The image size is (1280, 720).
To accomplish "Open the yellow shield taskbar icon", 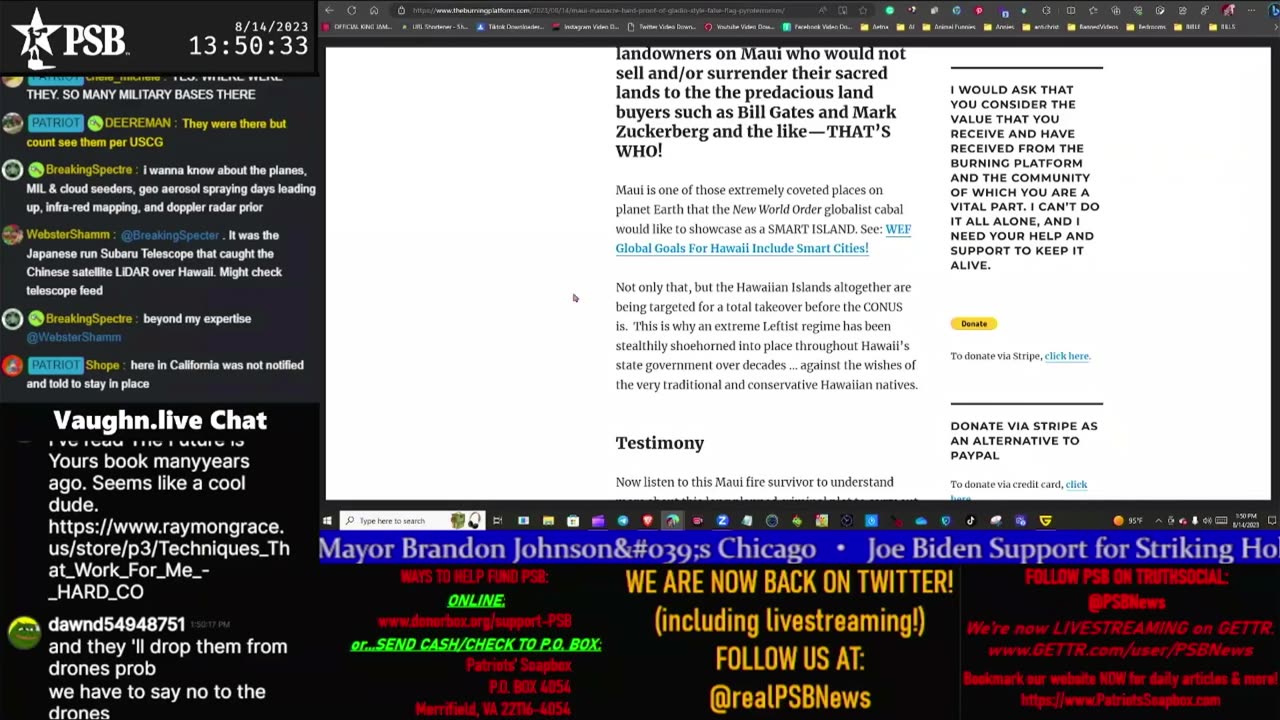I will 1045,520.
